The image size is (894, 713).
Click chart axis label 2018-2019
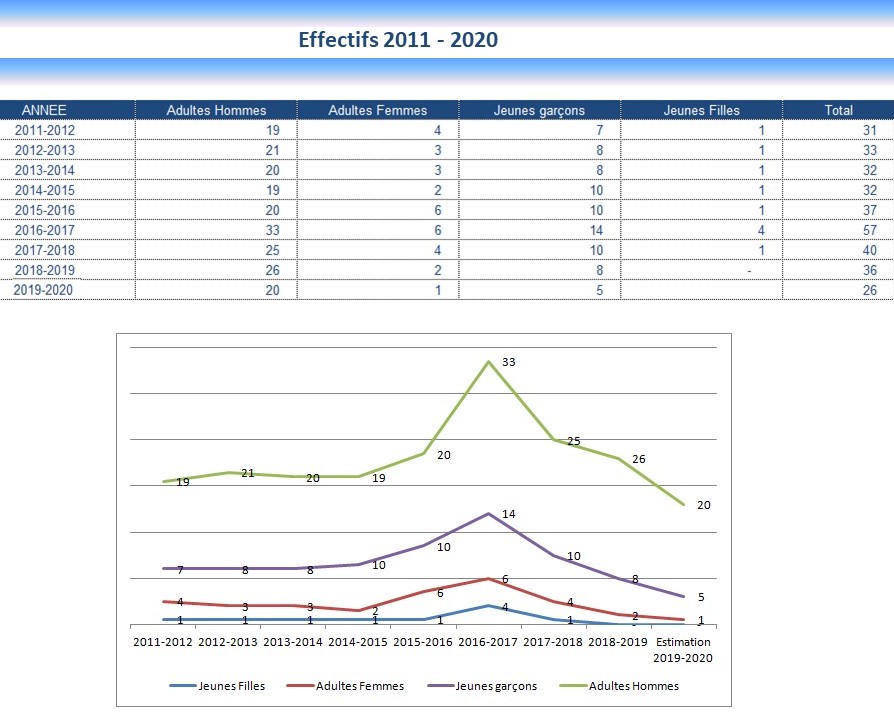(x=617, y=642)
